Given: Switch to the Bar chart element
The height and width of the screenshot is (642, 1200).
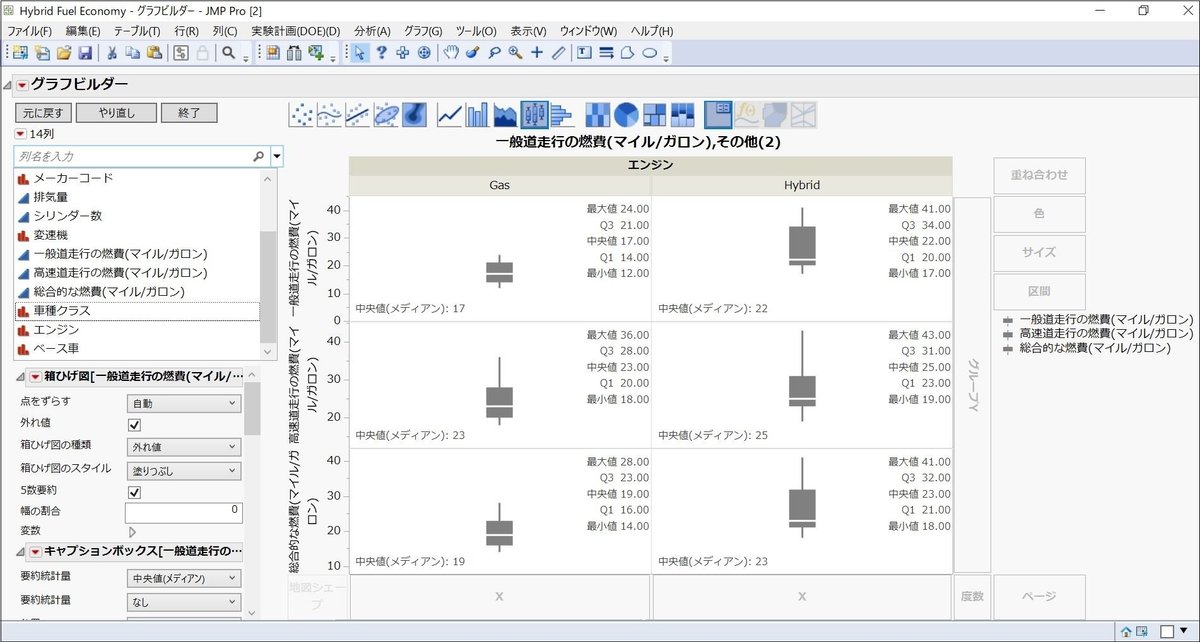Looking at the screenshot, I should pos(478,113).
